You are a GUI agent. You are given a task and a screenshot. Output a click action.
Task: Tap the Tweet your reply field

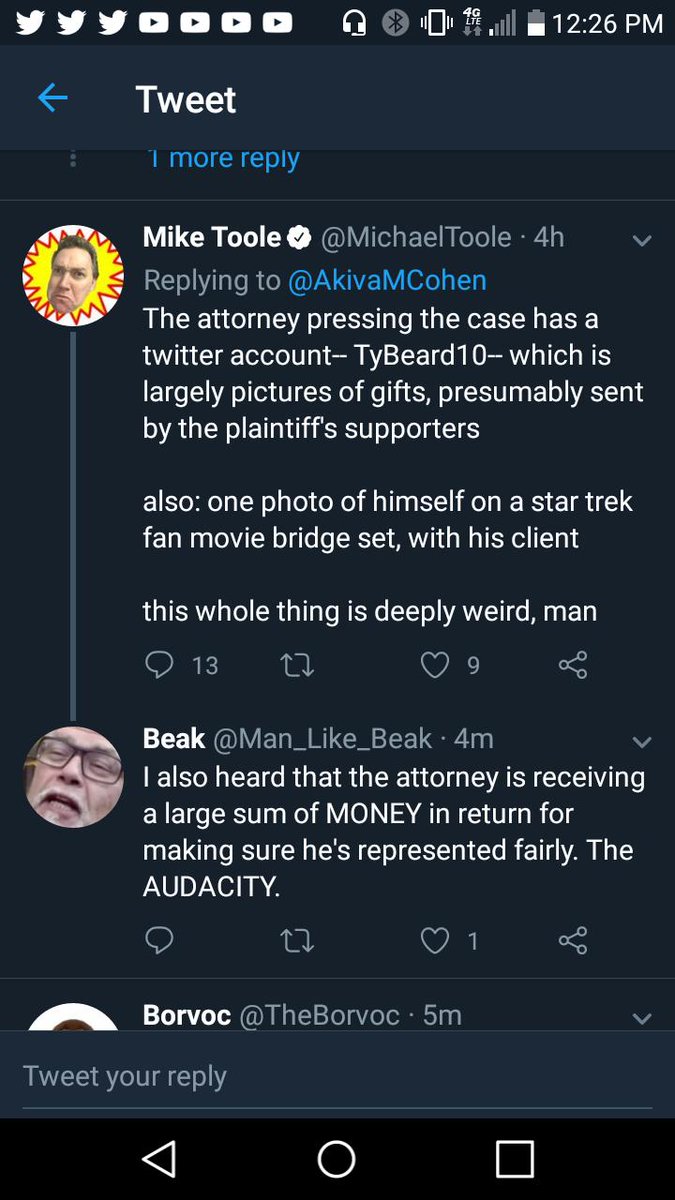coord(337,1076)
